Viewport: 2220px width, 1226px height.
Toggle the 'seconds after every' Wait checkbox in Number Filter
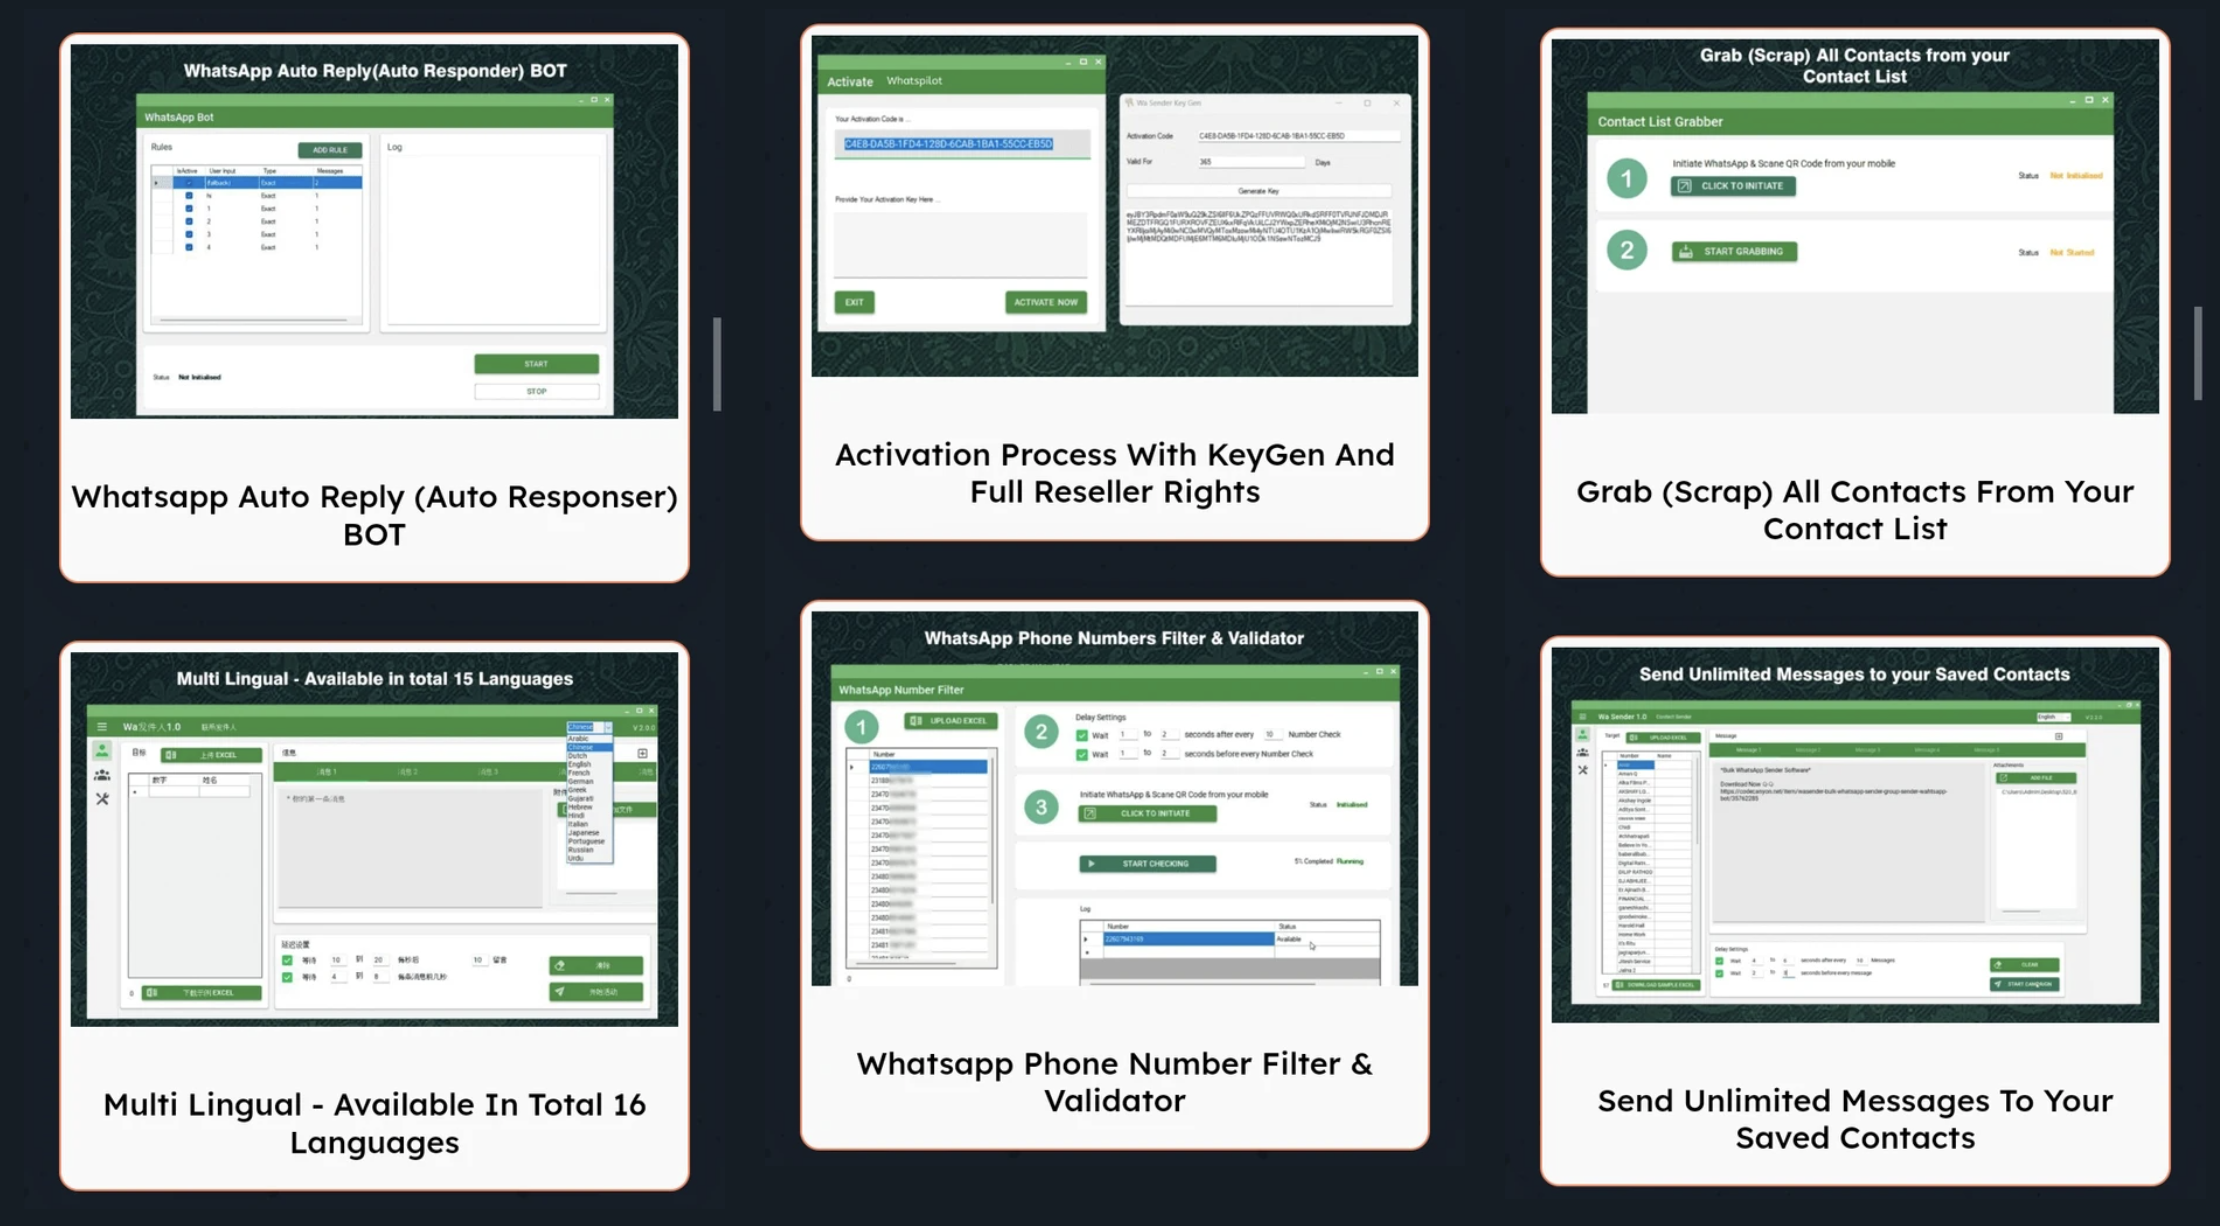pos(1082,735)
